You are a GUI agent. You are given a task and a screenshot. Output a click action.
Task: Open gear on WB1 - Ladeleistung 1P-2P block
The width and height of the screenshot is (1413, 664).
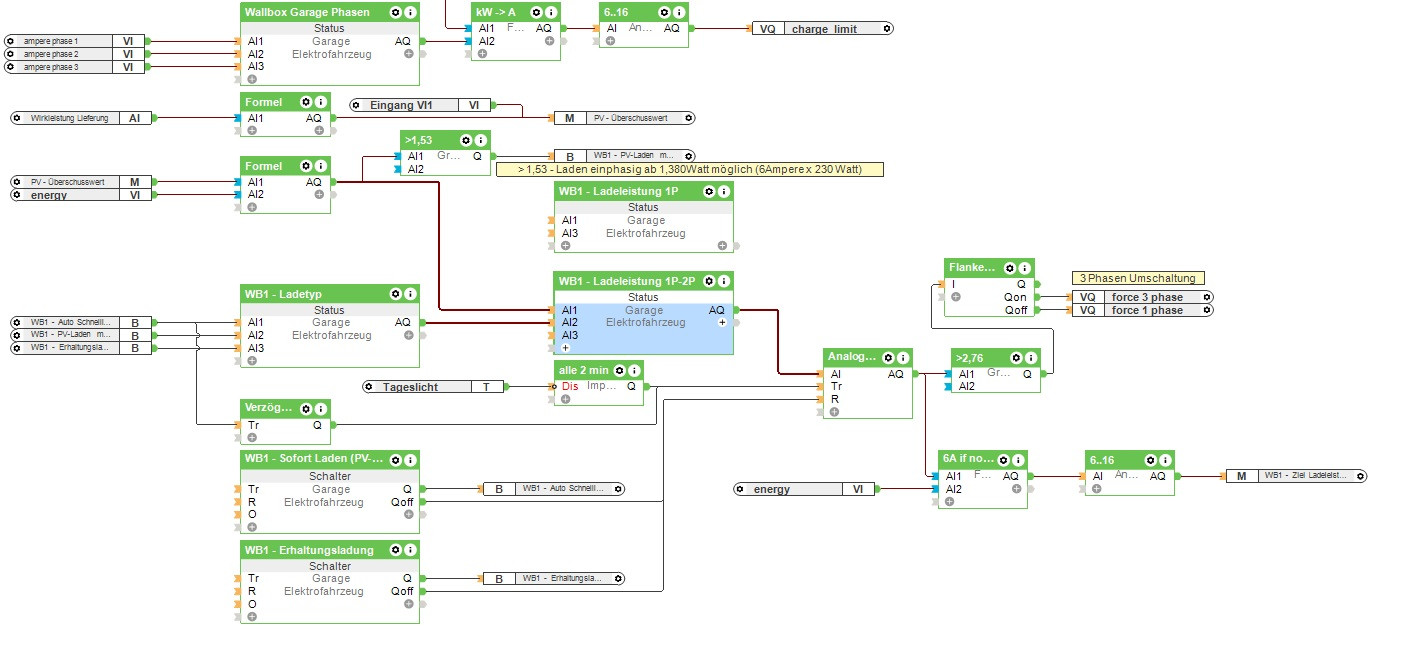click(709, 281)
